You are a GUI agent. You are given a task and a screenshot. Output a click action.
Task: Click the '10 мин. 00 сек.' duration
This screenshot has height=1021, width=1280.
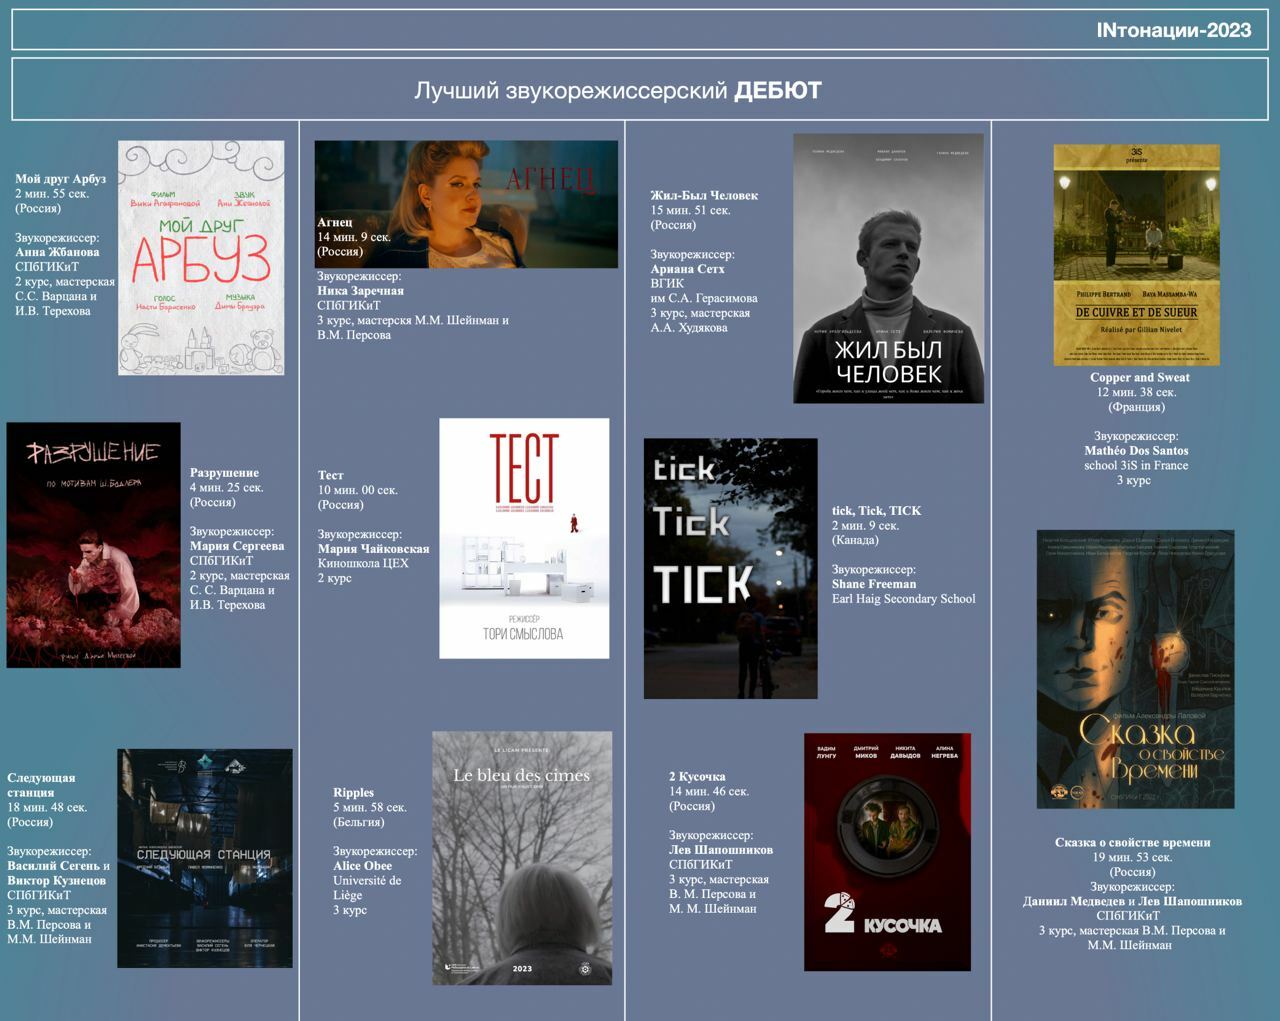(358, 490)
